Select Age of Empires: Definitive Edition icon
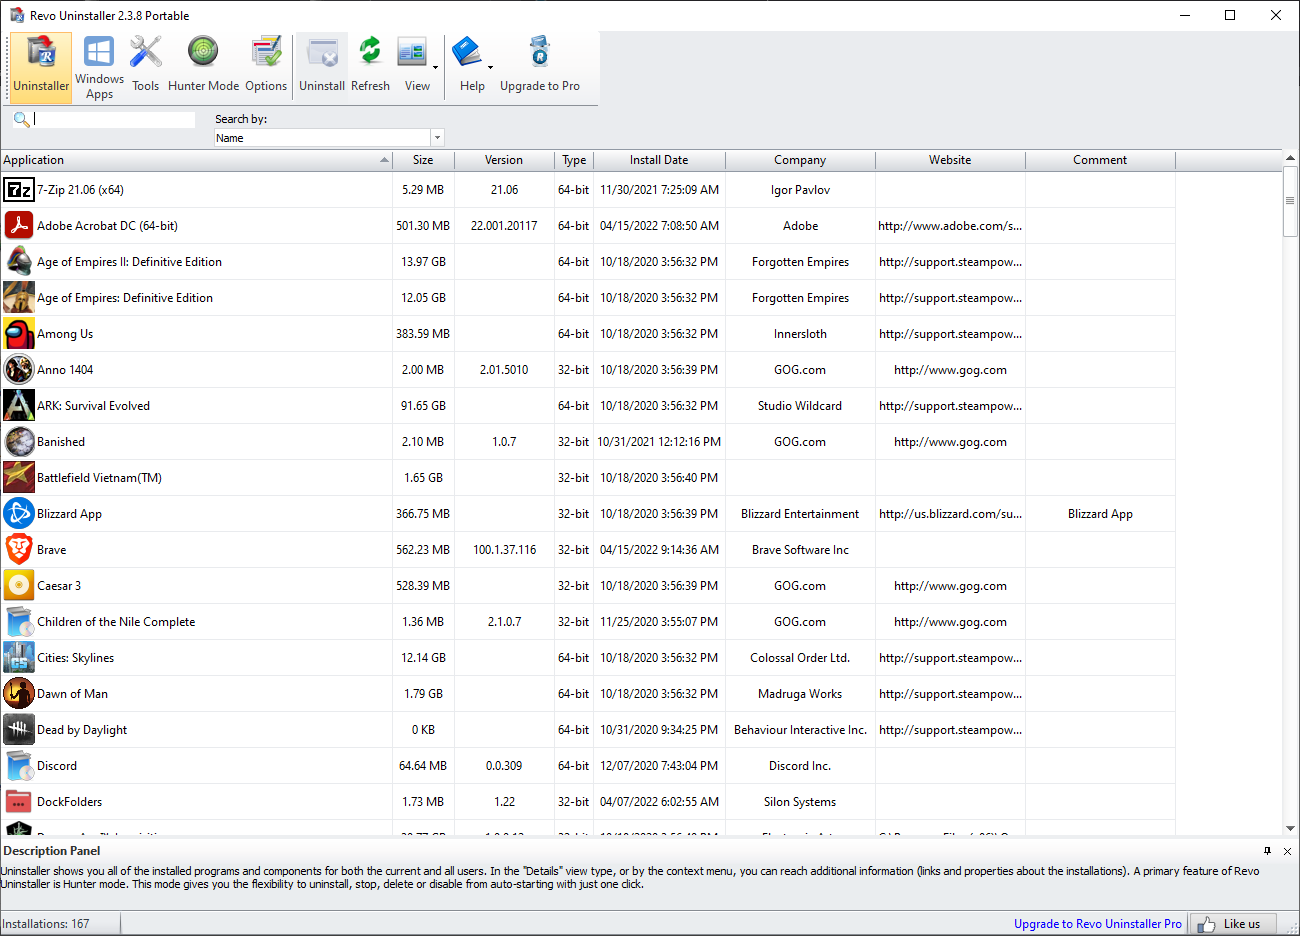 19,298
